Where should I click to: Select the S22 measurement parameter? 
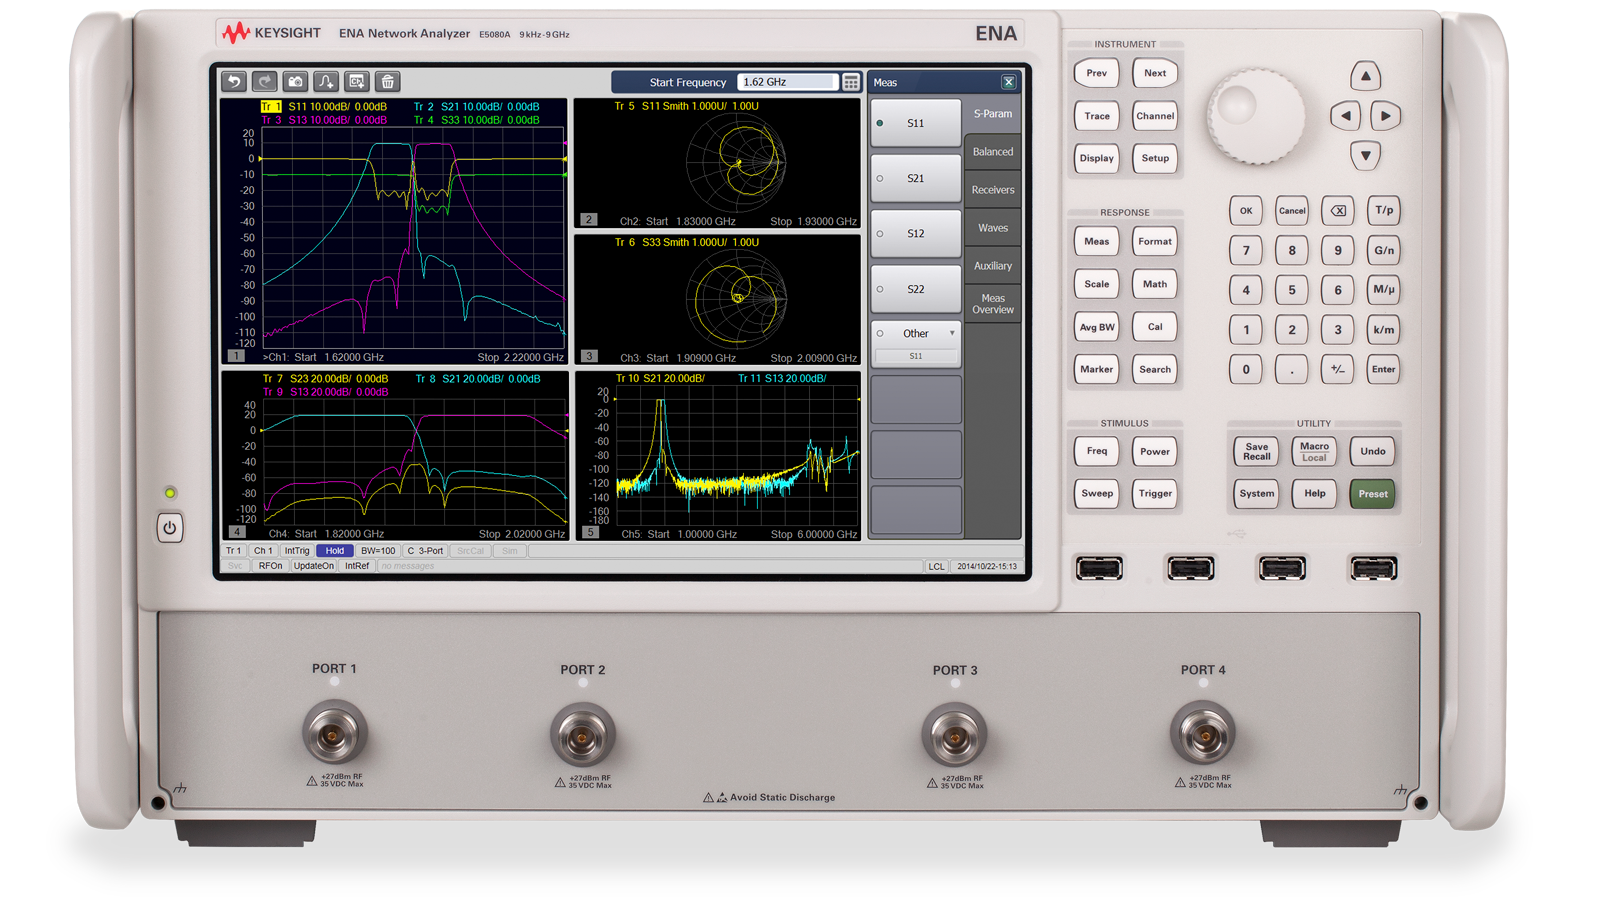915,289
